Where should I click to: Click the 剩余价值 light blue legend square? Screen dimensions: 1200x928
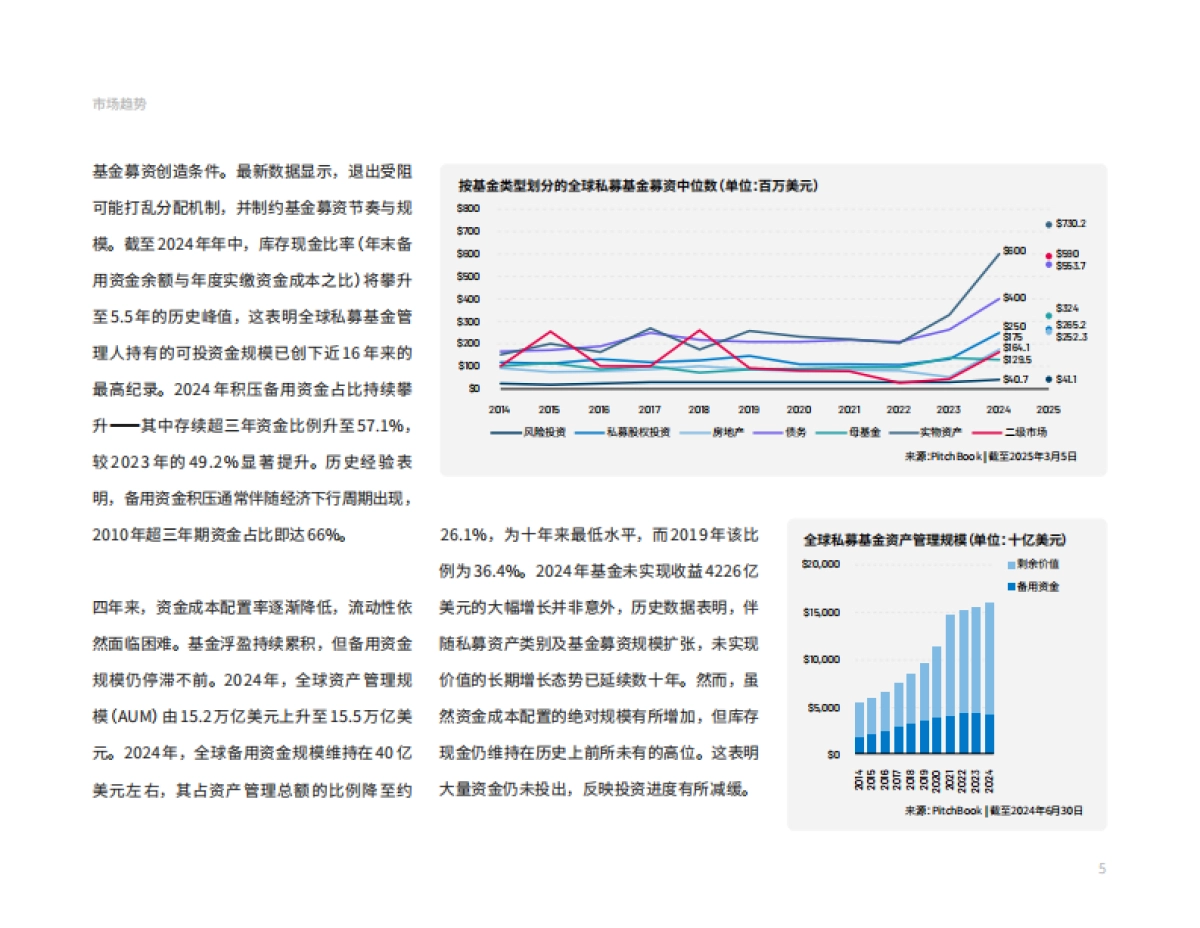tap(1011, 565)
